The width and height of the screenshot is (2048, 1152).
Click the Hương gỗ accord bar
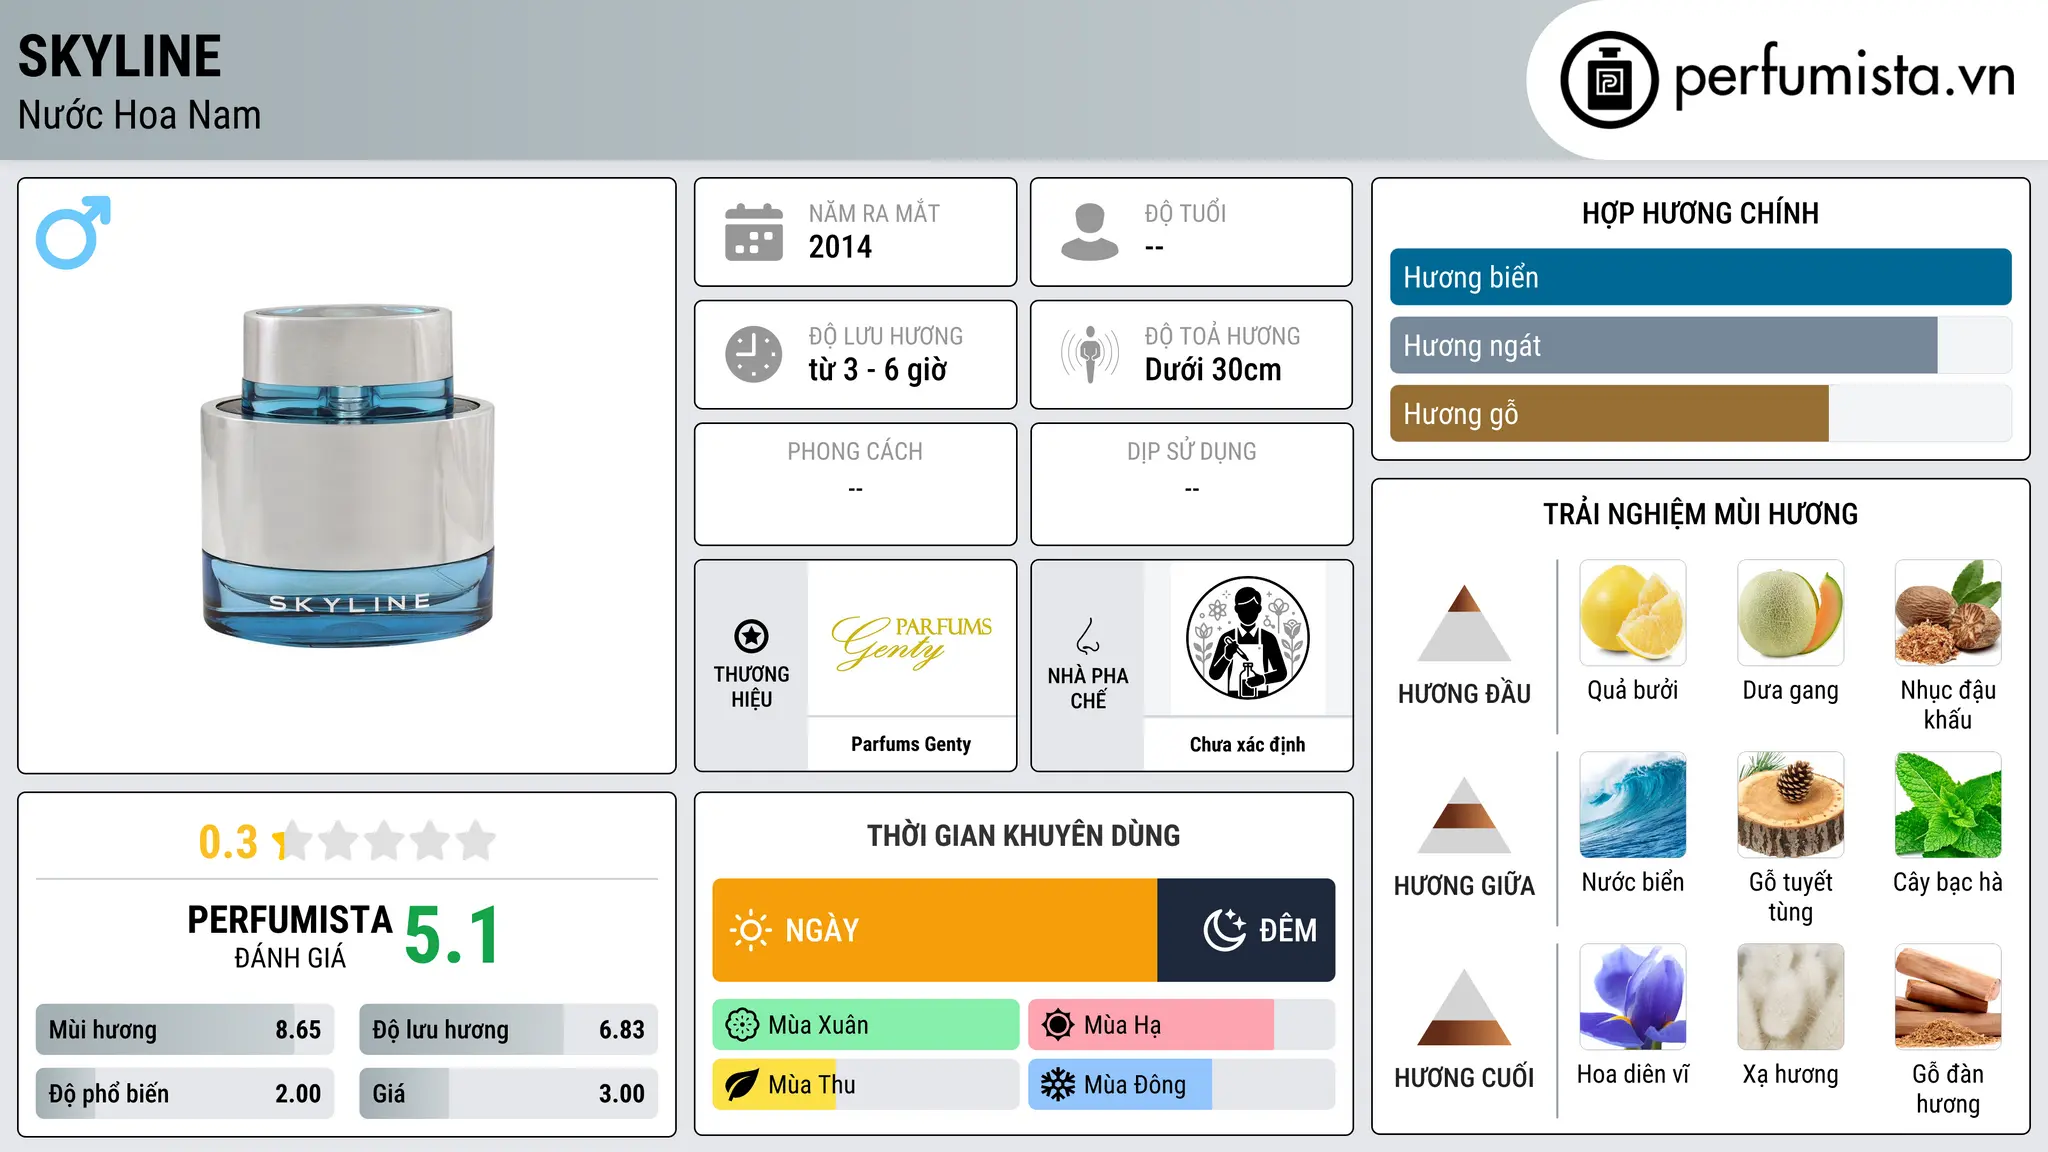1700,413
